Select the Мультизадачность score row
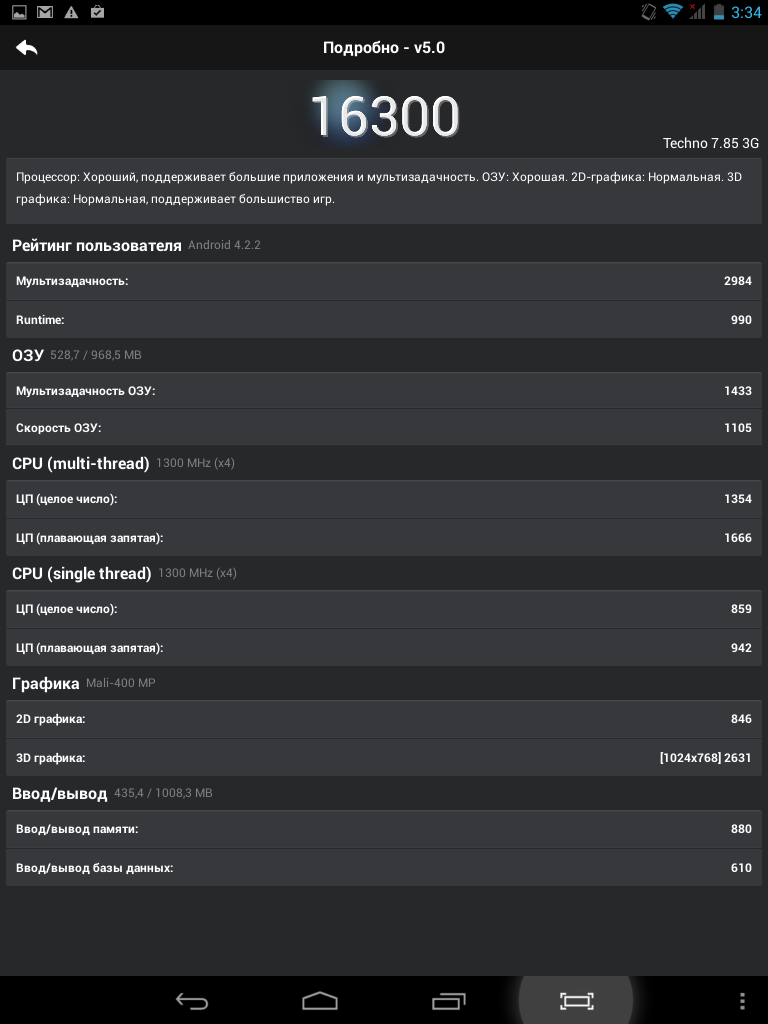Image resolution: width=768 pixels, height=1024 pixels. point(384,281)
